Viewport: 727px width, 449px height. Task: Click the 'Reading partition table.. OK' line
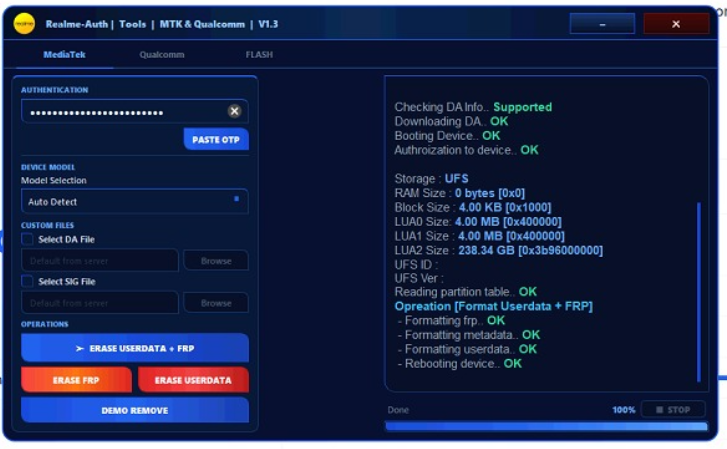[x=466, y=292]
